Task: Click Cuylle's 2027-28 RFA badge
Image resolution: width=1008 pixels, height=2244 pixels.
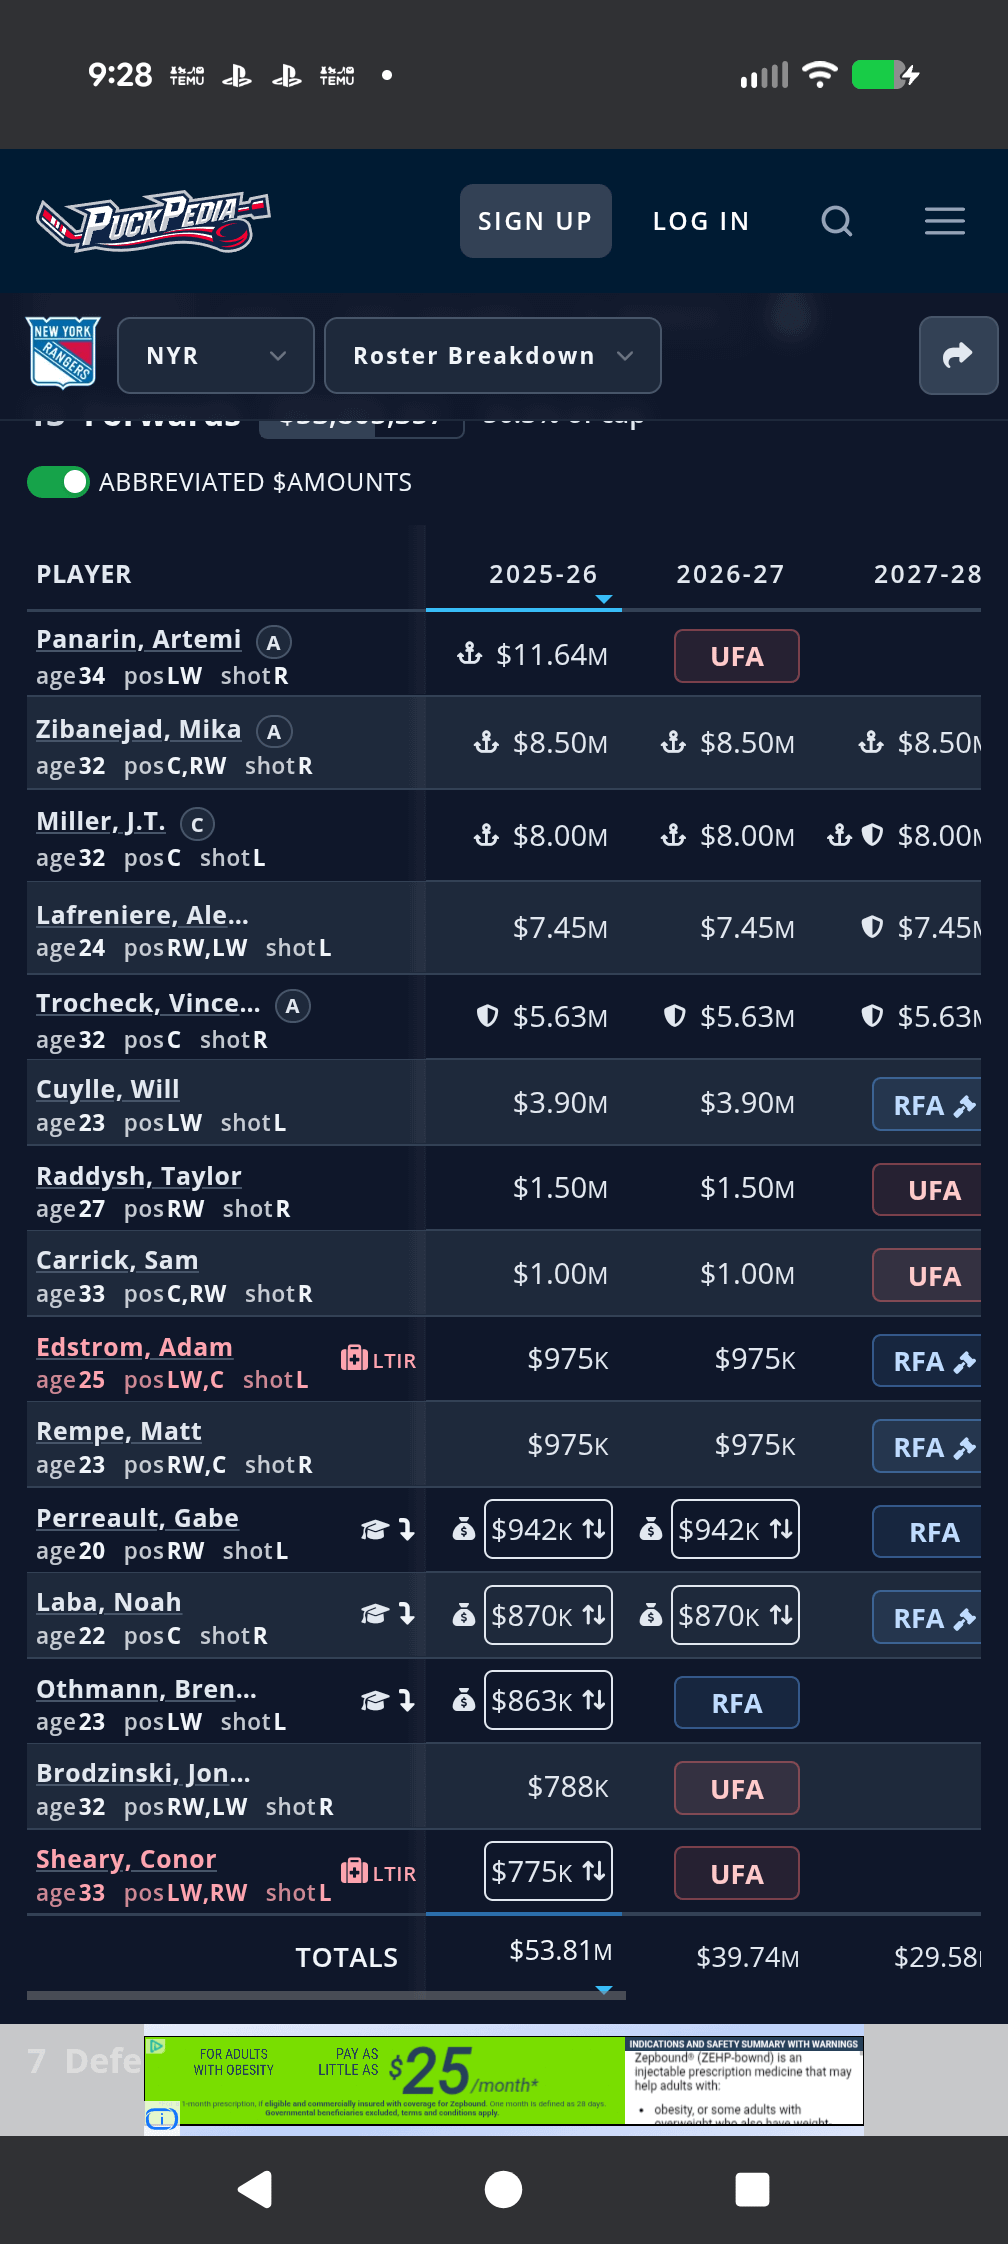Action: pos(927,1105)
